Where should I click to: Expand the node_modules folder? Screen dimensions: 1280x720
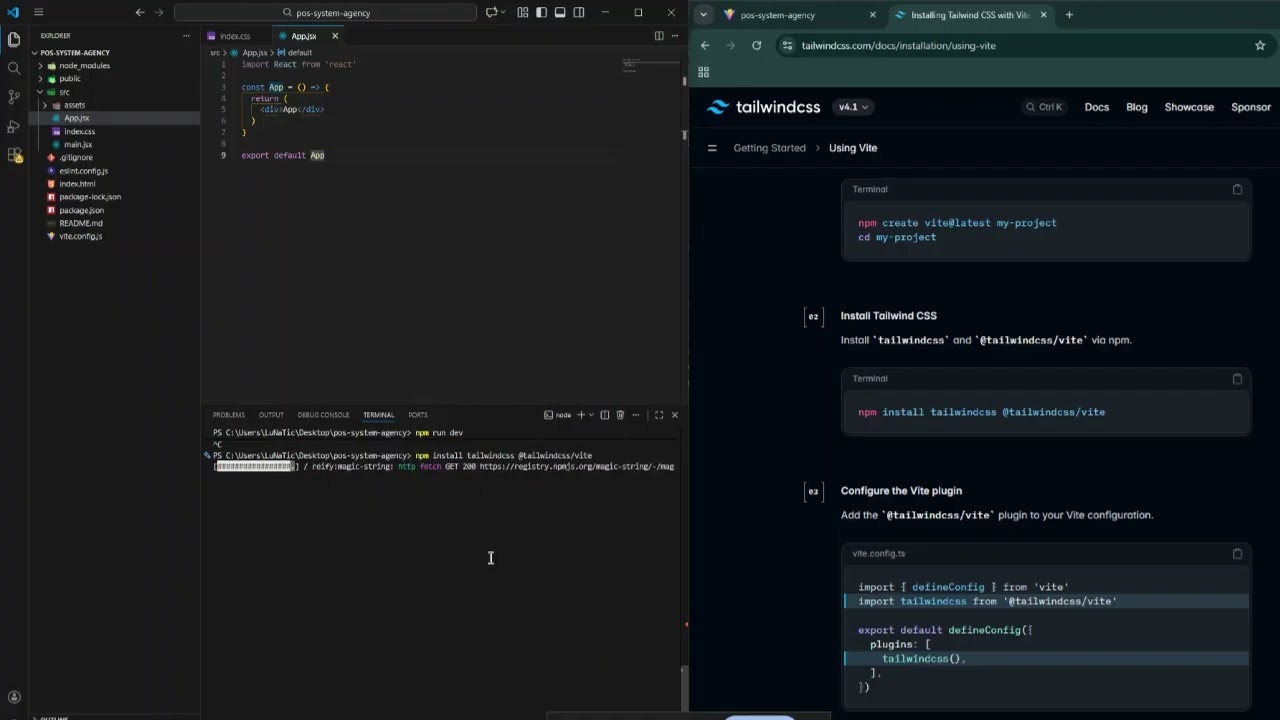click(84, 66)
